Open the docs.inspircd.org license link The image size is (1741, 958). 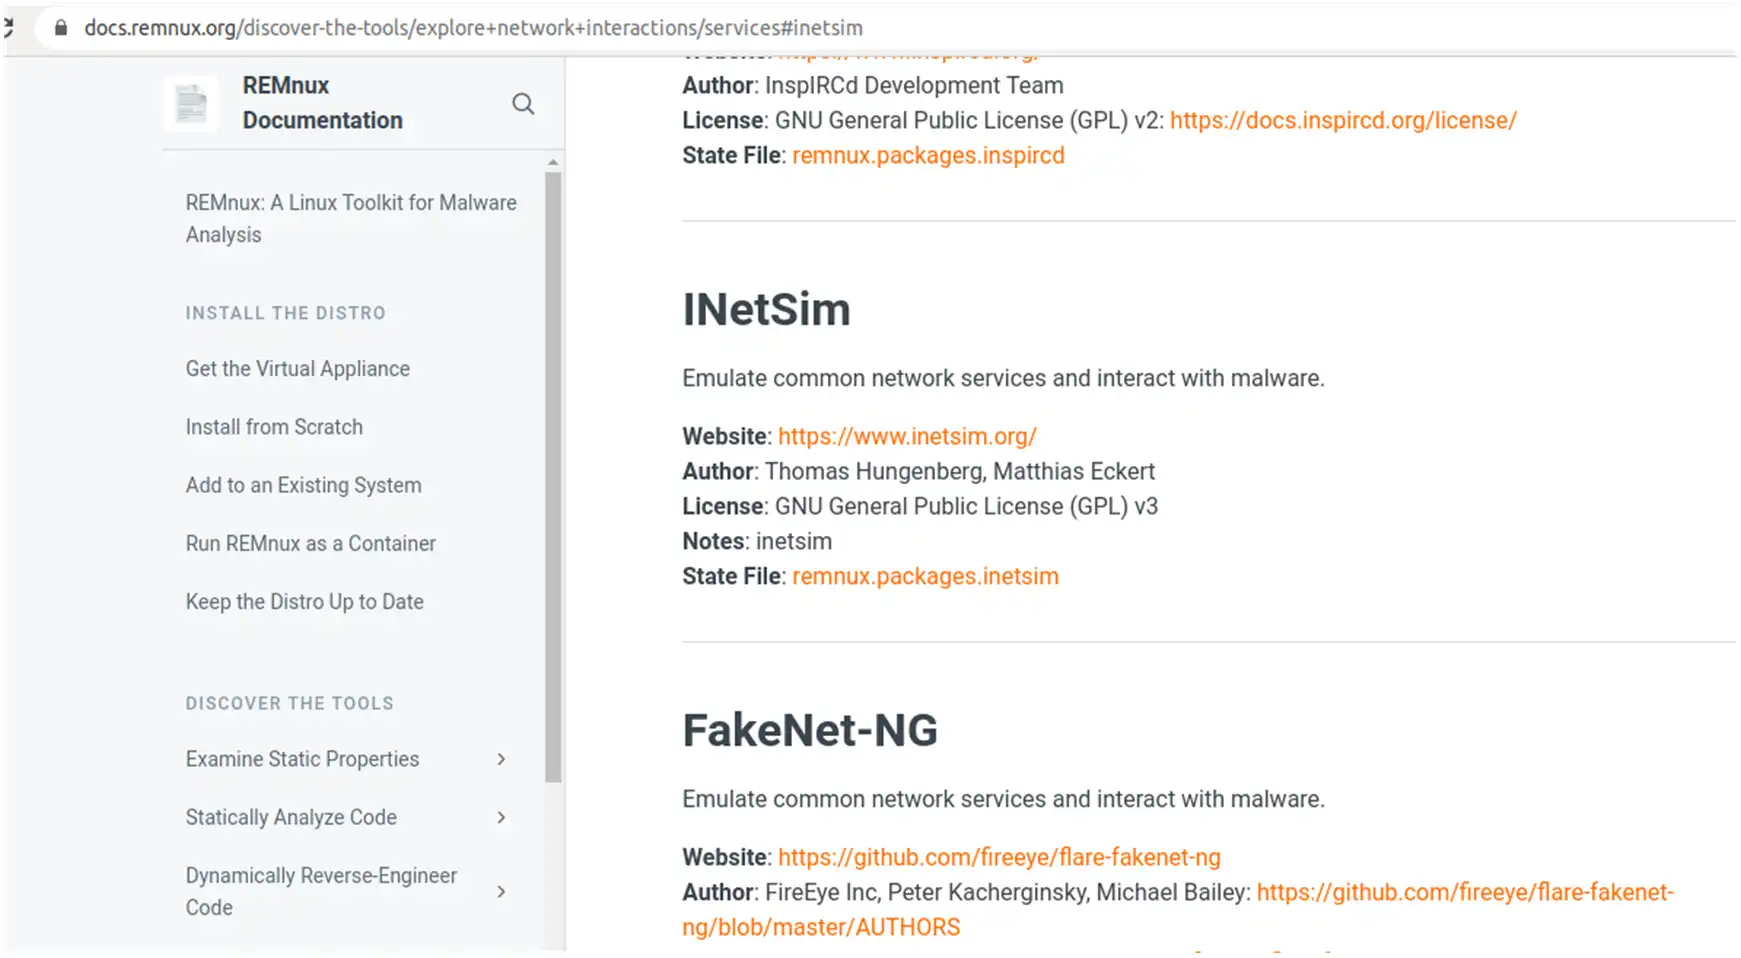(1343, 121)
